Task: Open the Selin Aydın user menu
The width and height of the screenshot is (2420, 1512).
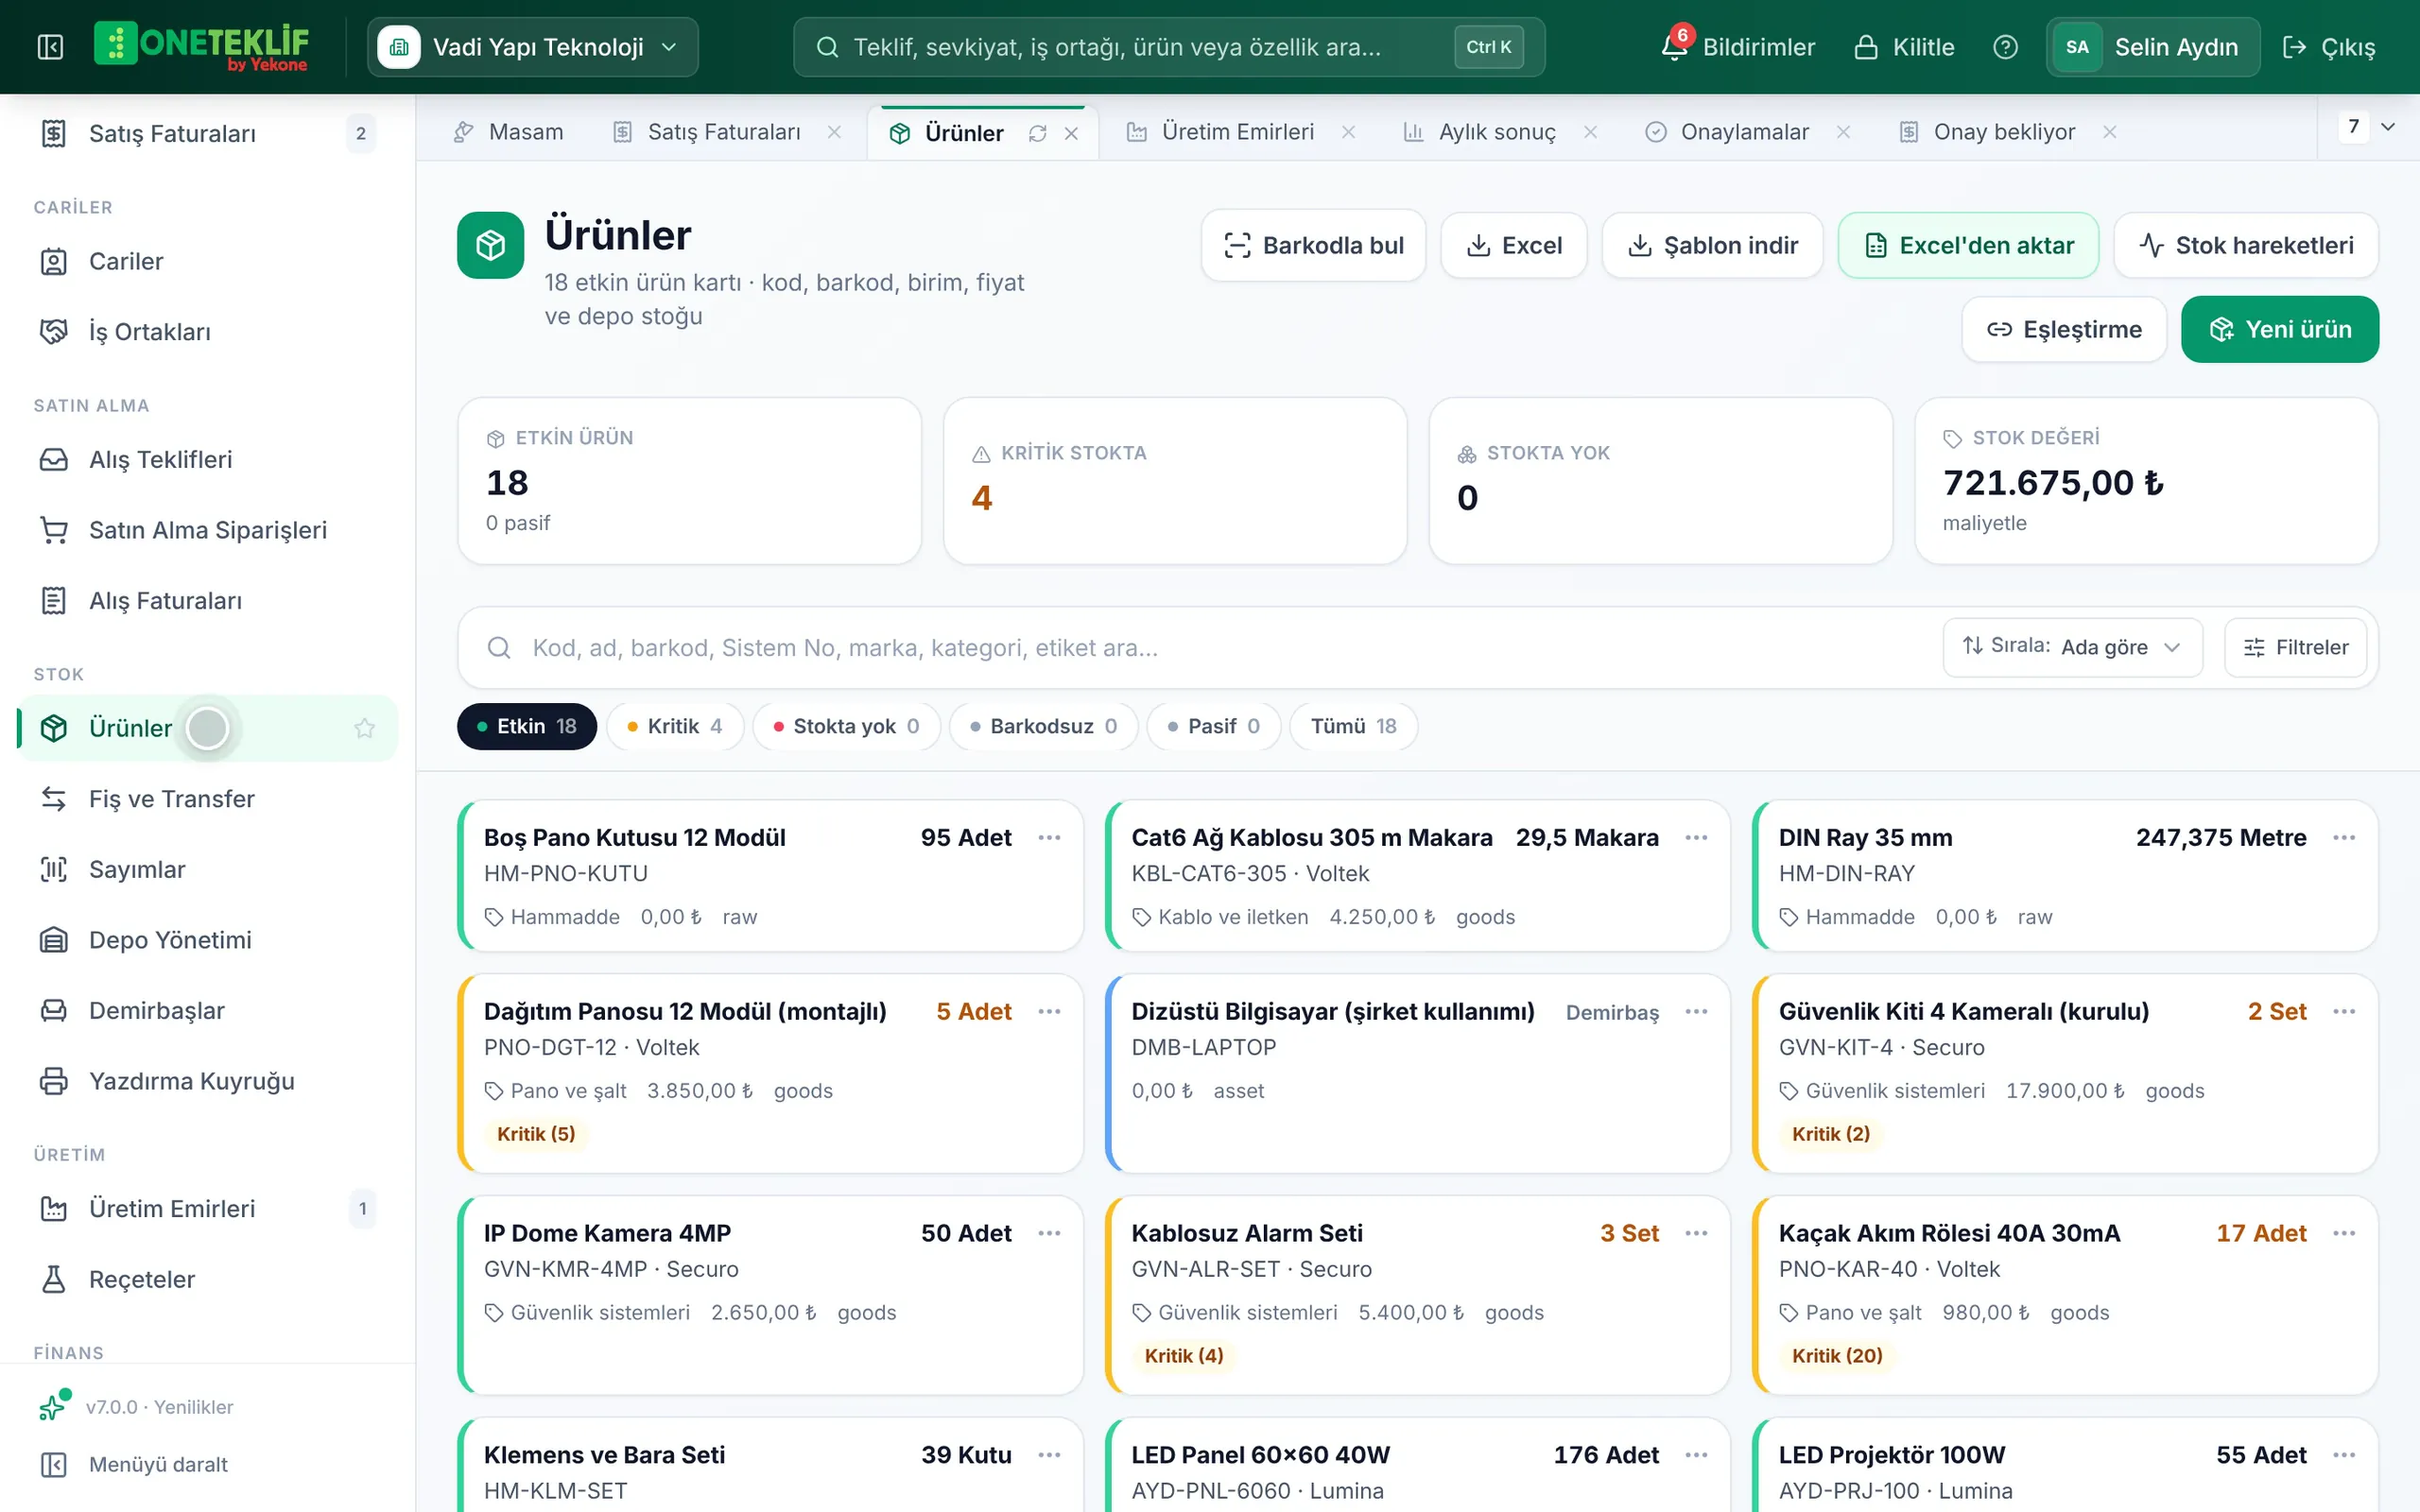Action: click(2152, 47)
